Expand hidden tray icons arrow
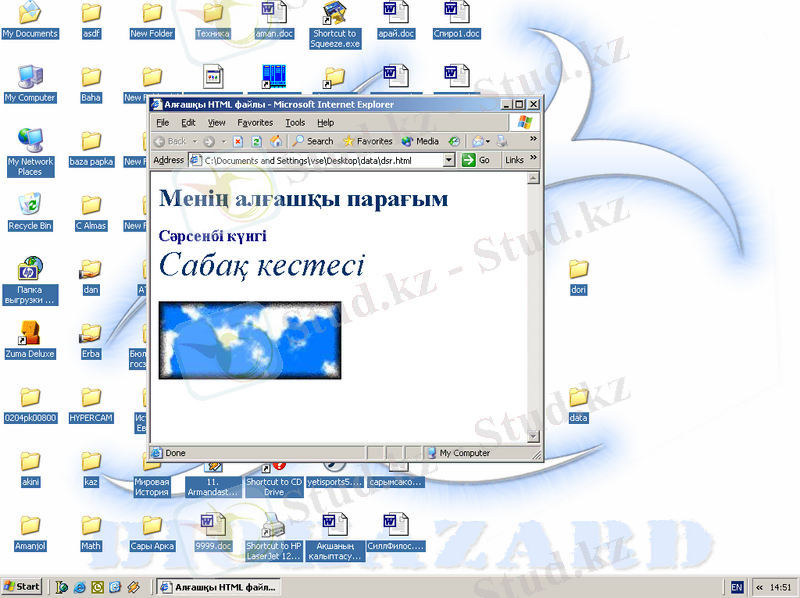This screenshot has height=598, width=800. 760,587
